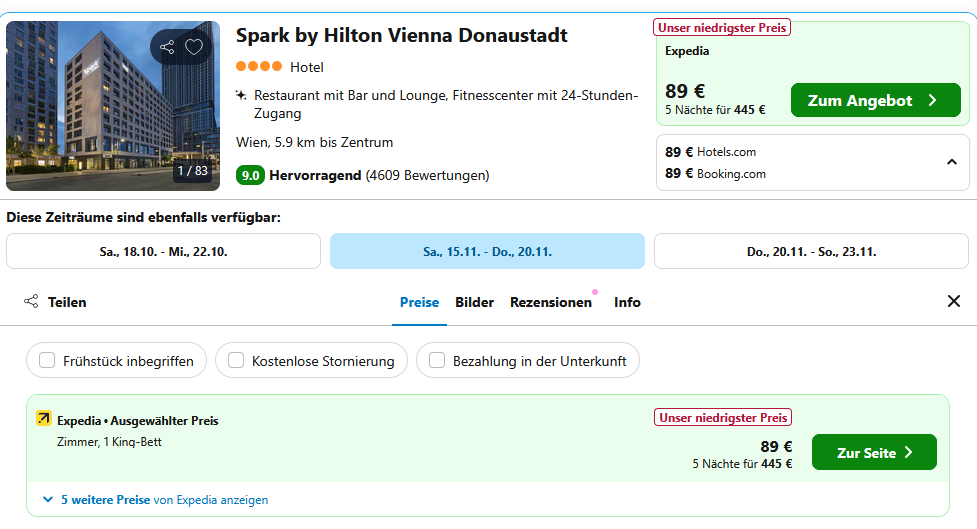Image resolution: width=977 pixels, height=529 pixels.
Task: Open the Bilder tab
Action: point(474,302)
